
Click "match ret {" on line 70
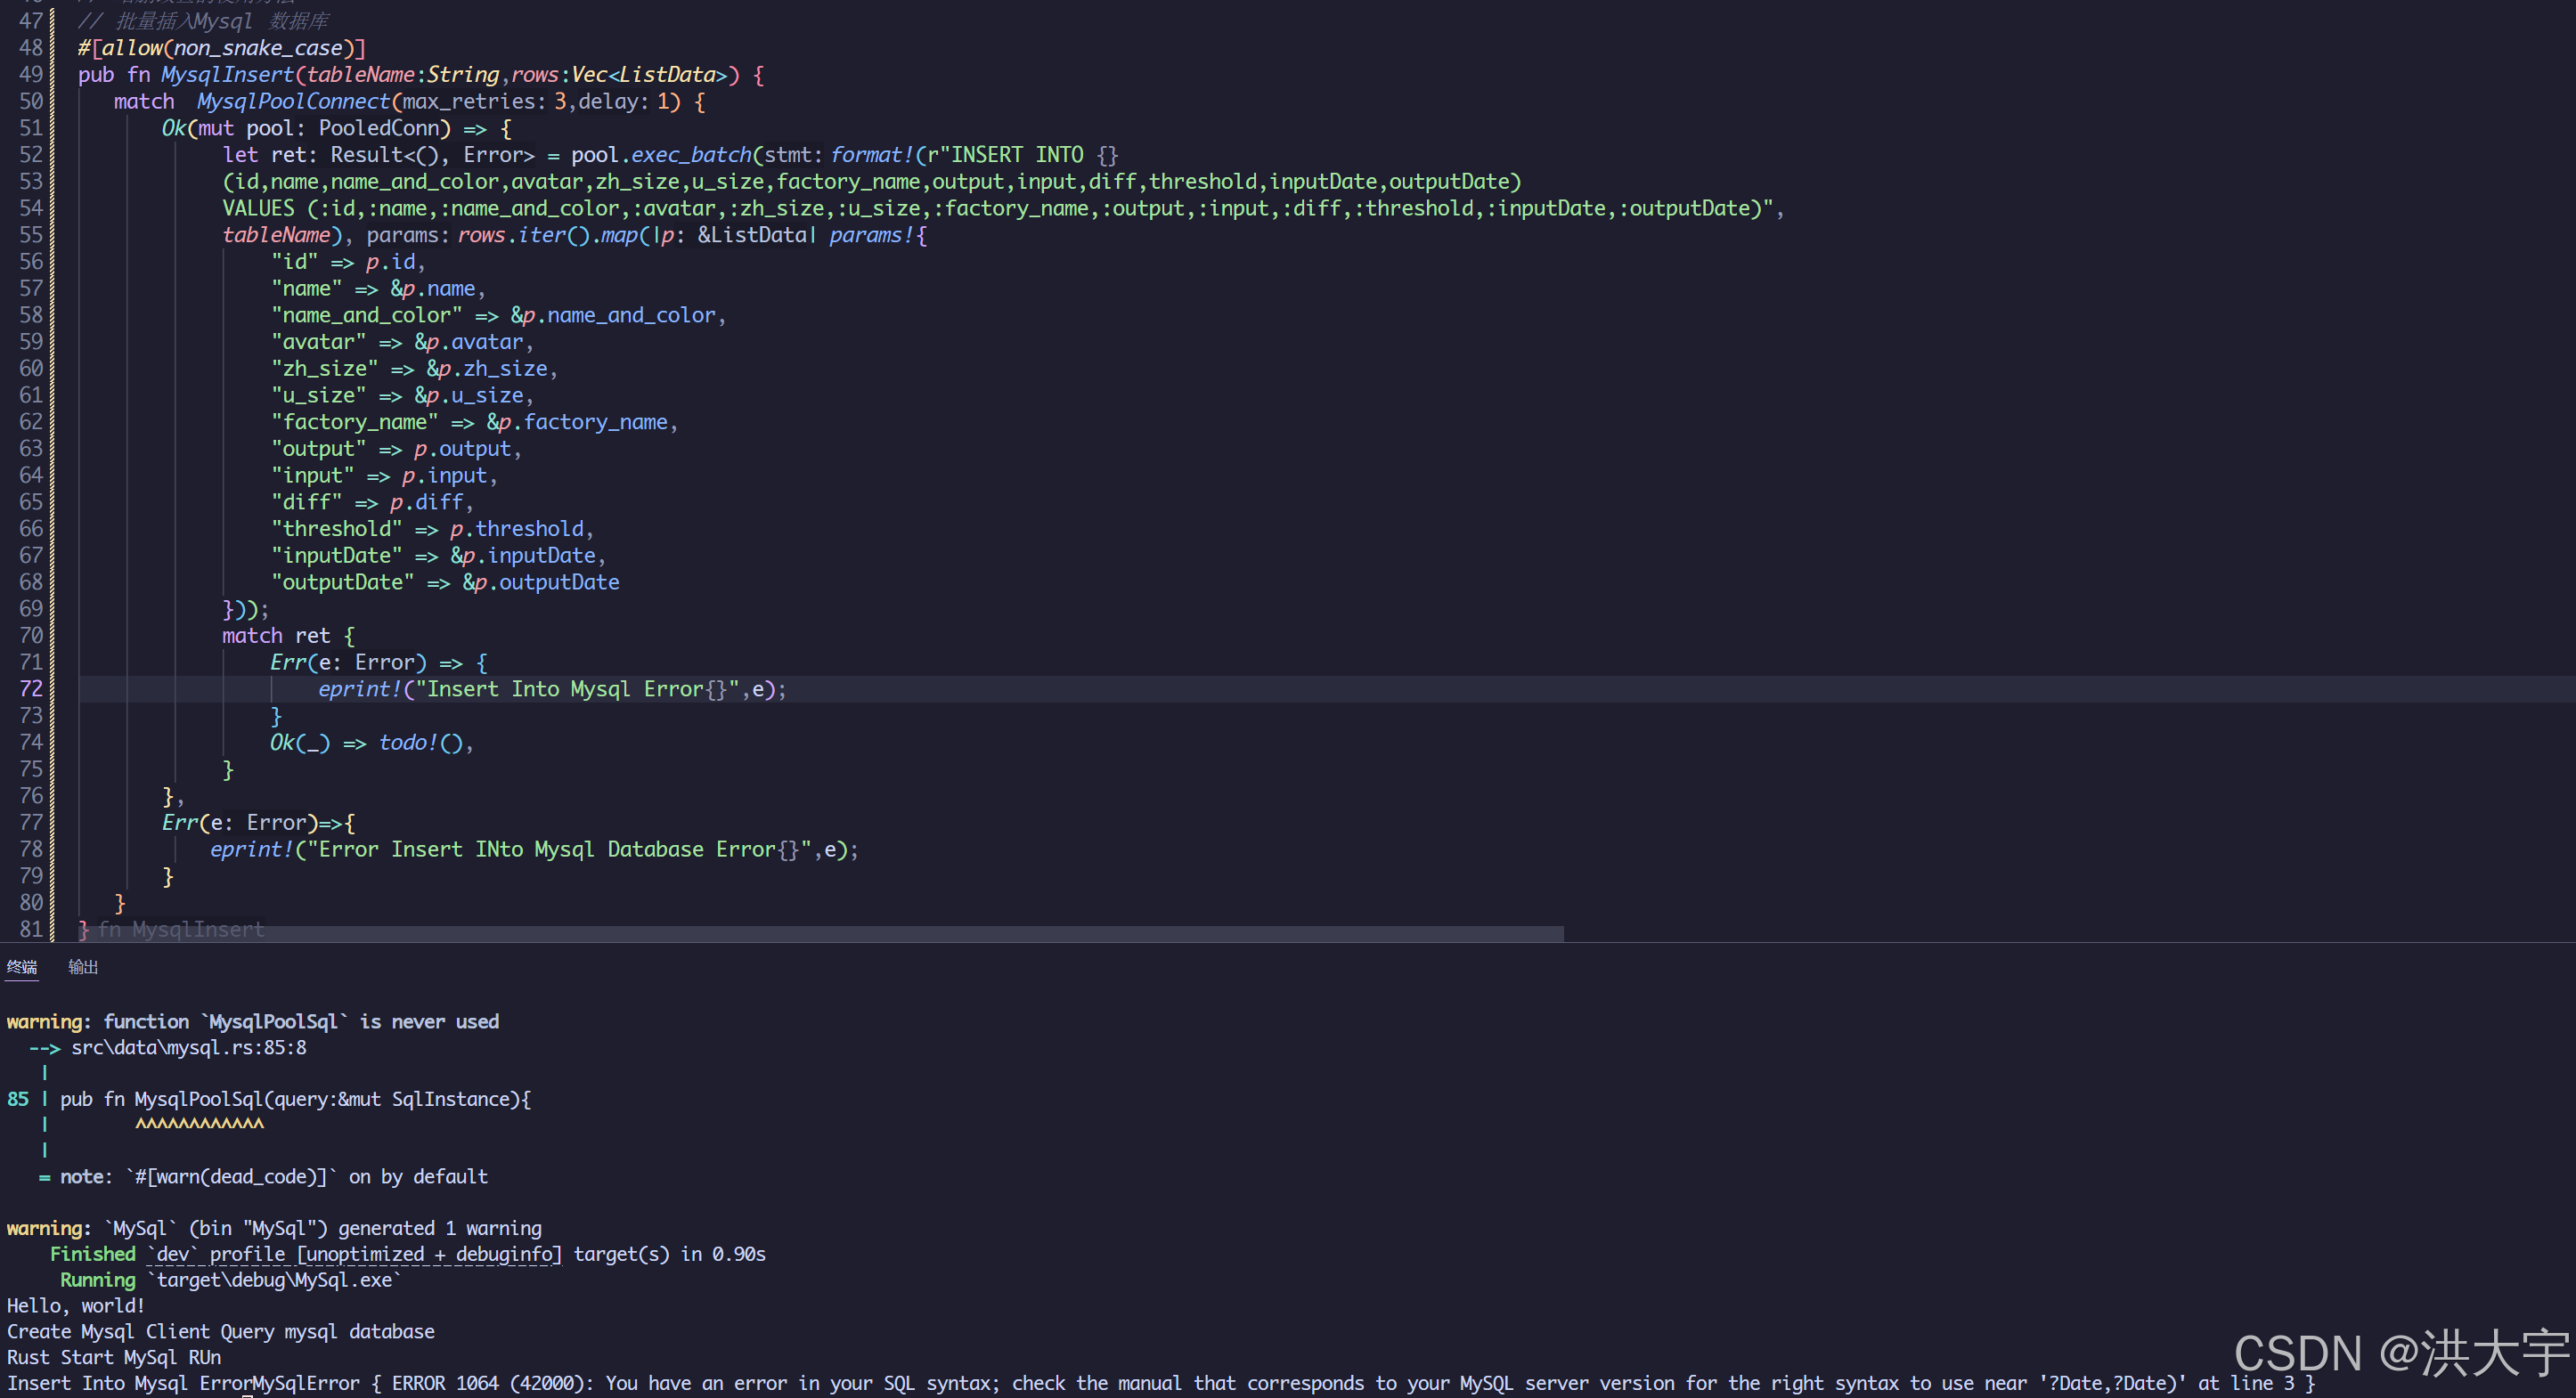(288, 636)
